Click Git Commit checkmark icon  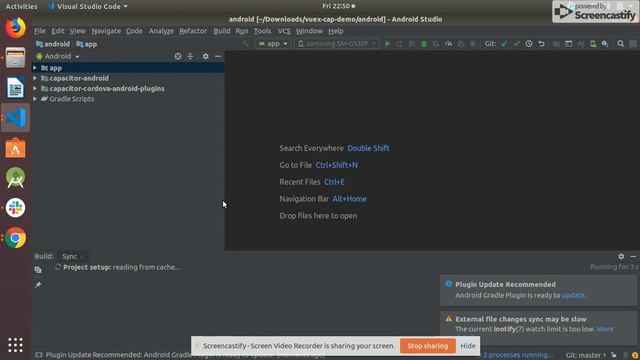(517, 44)
